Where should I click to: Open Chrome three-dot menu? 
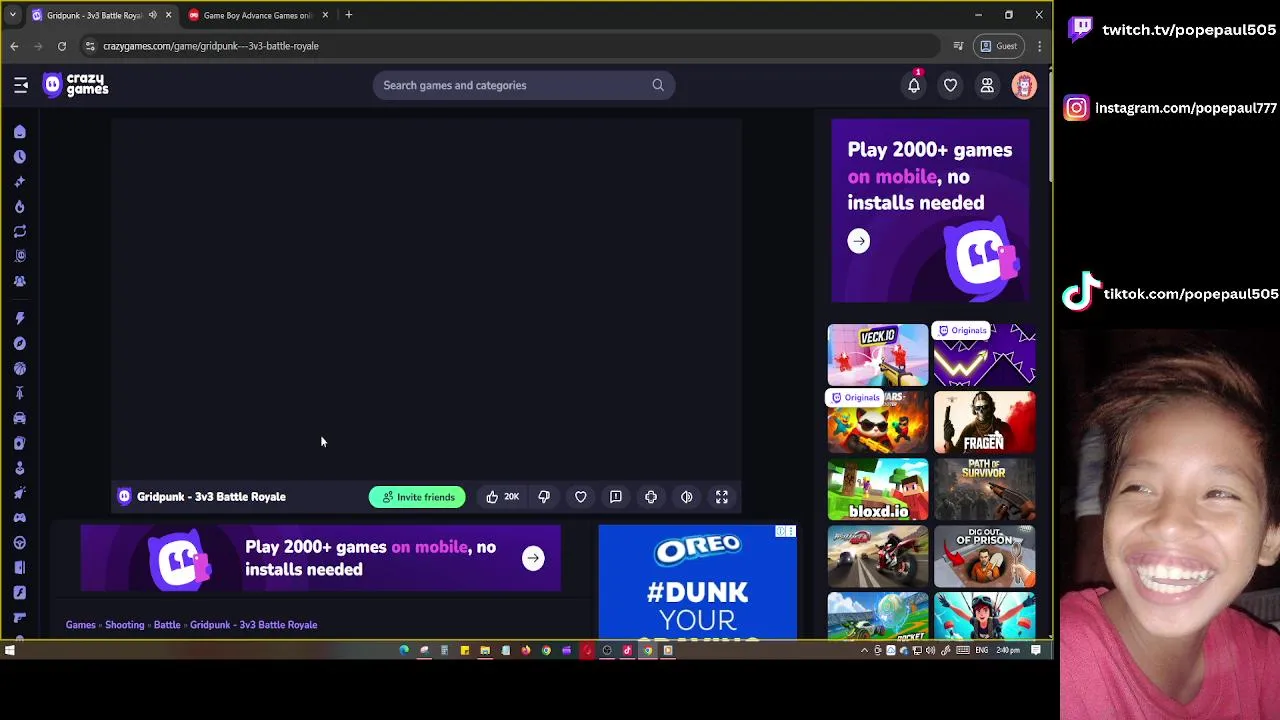tap(1040, 46)
